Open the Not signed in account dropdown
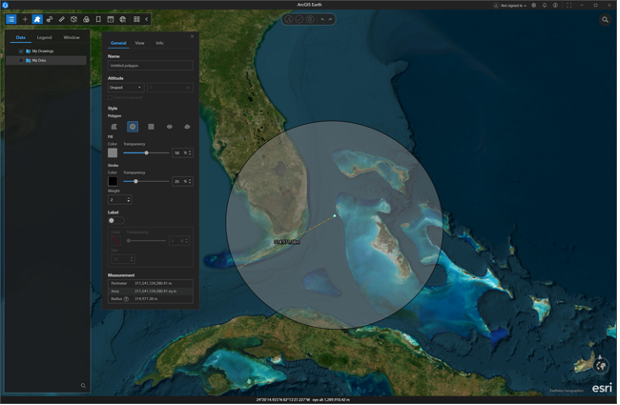Image resolution: width=620 pixels, height=405 pixels. [512, 6]
